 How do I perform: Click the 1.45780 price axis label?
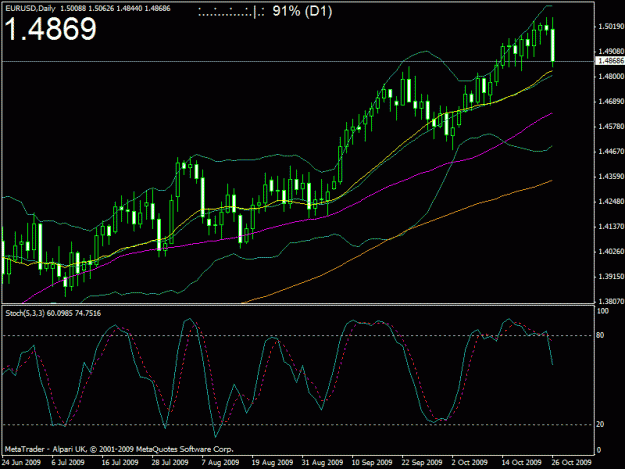tap(611, 126)
